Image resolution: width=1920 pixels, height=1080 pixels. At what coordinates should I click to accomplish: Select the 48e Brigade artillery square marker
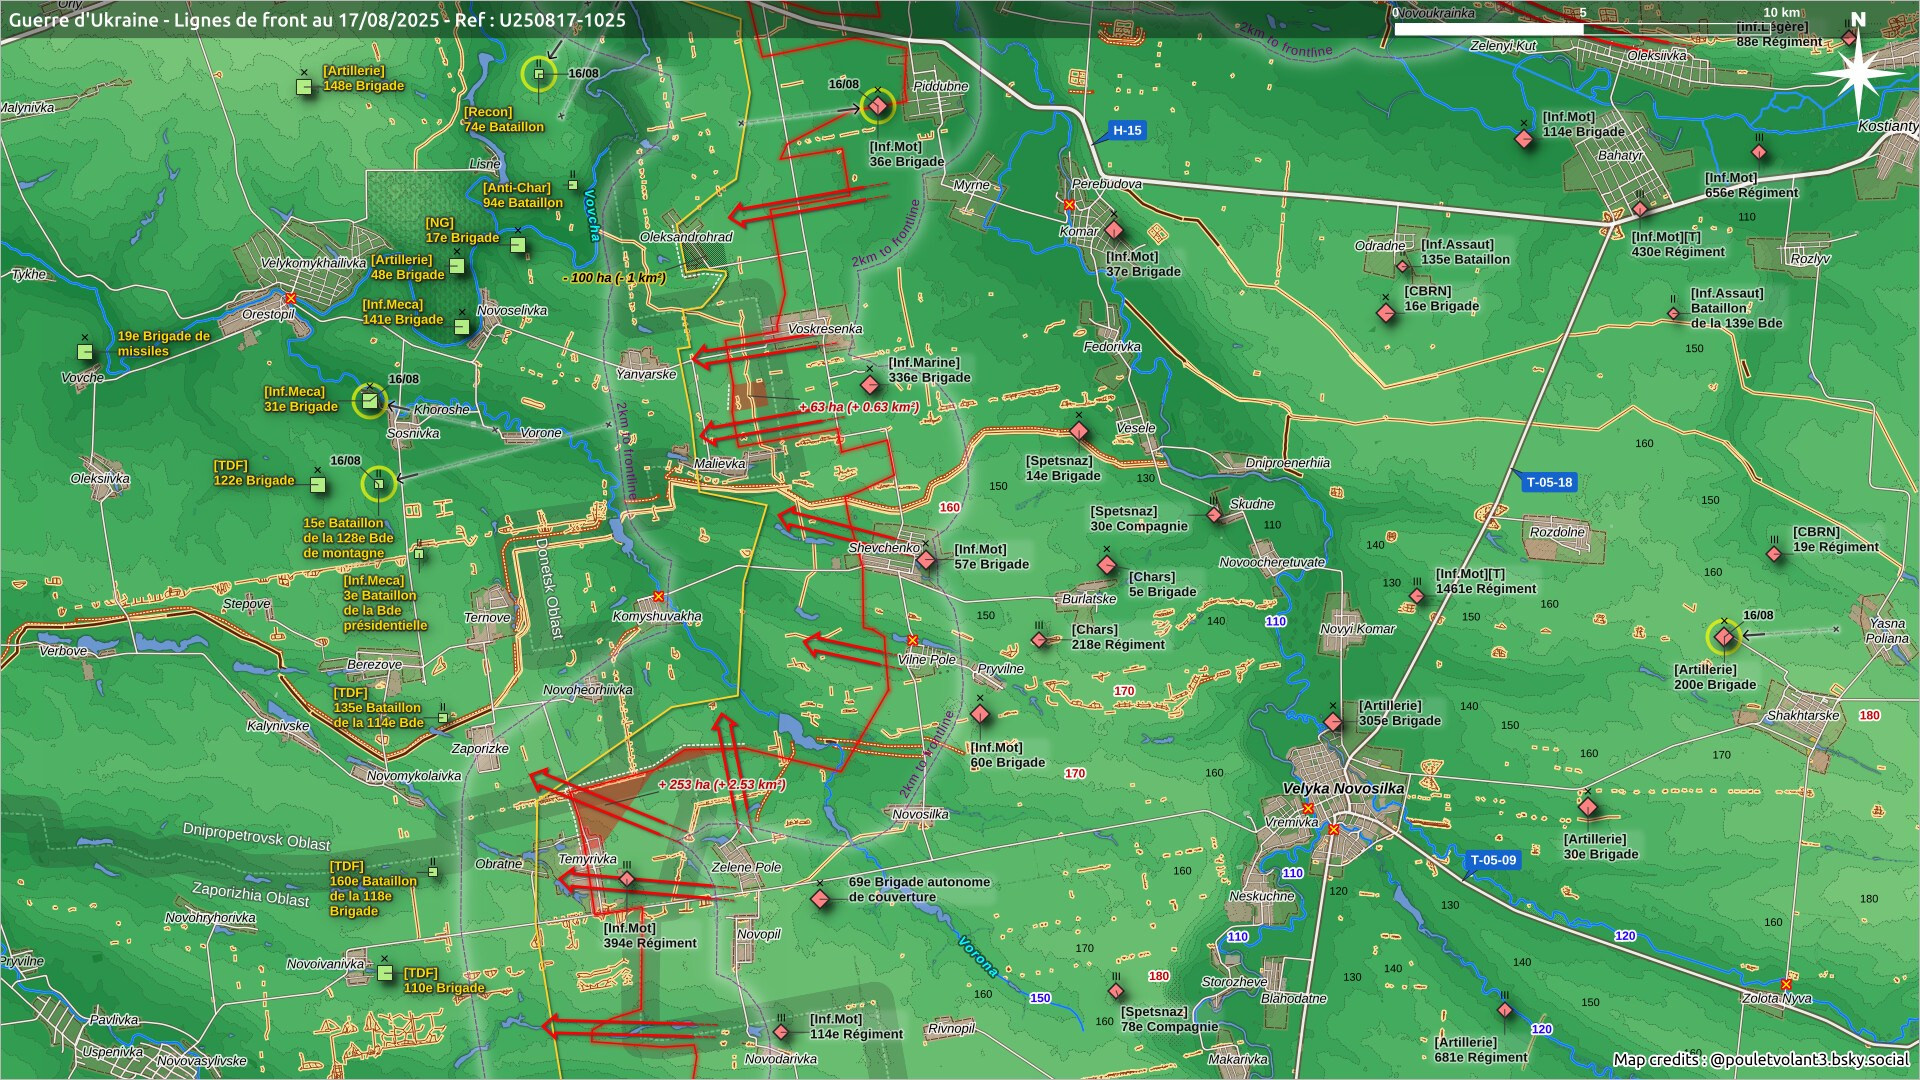[x=457, y=266]
